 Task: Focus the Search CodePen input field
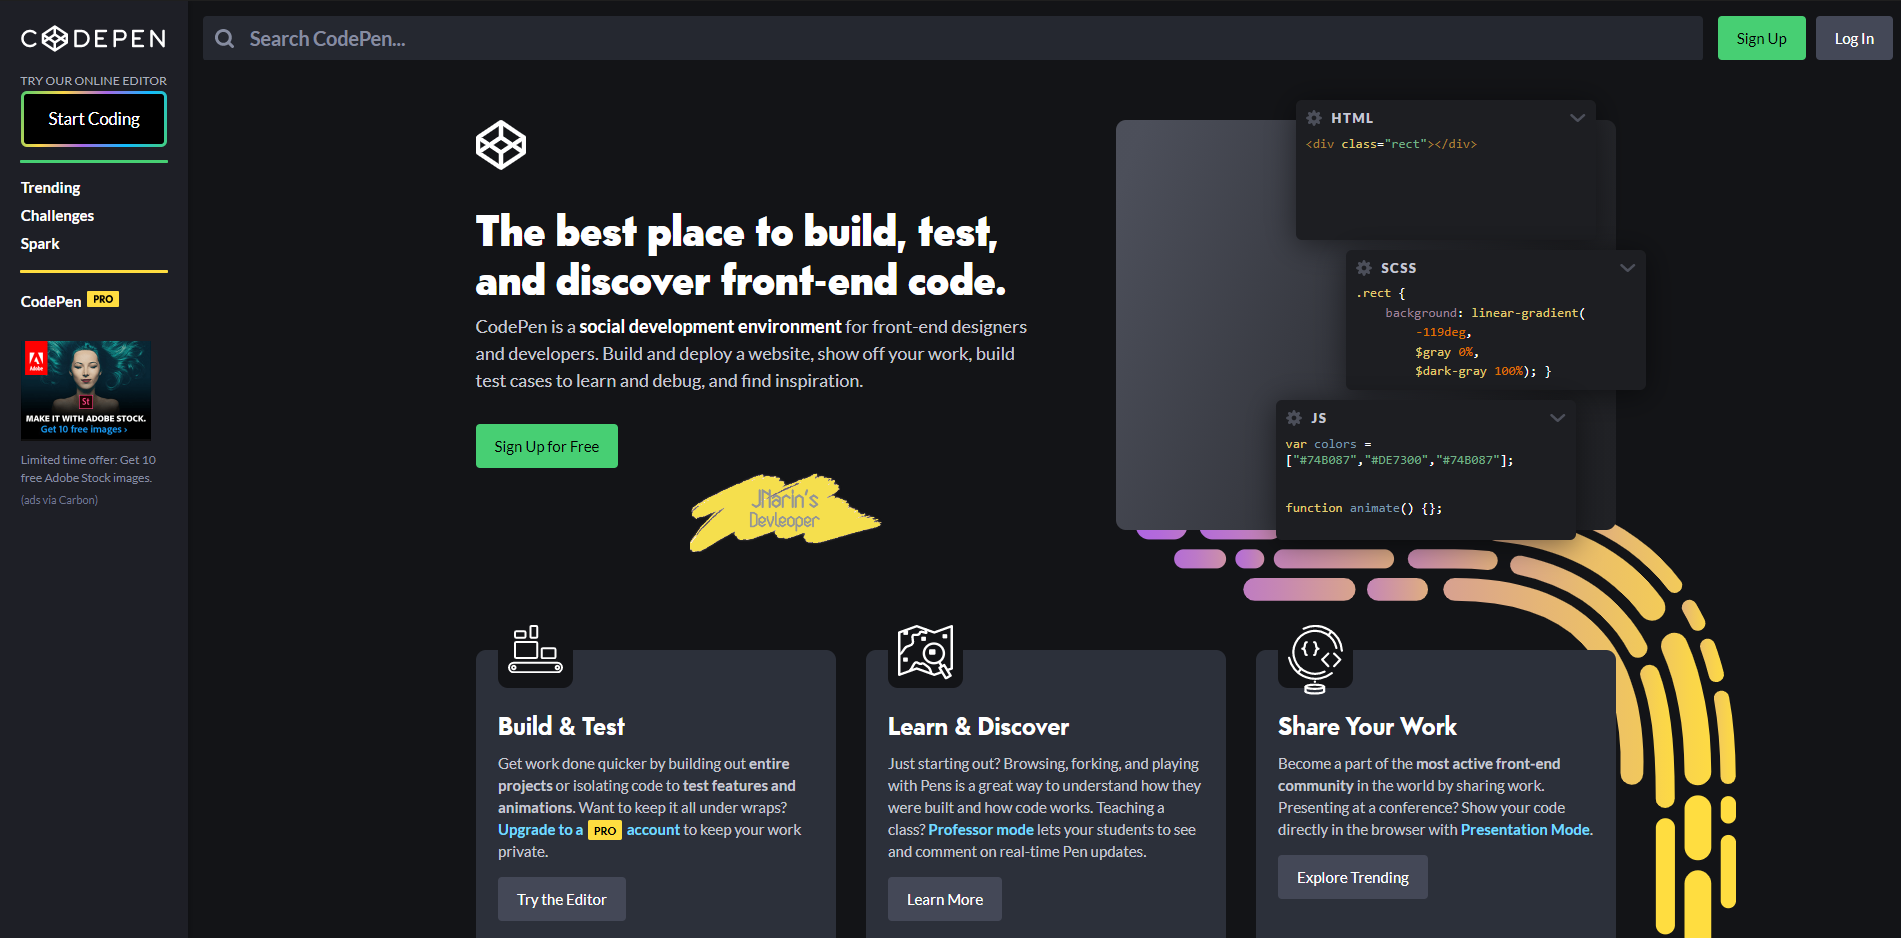(952, 38)
